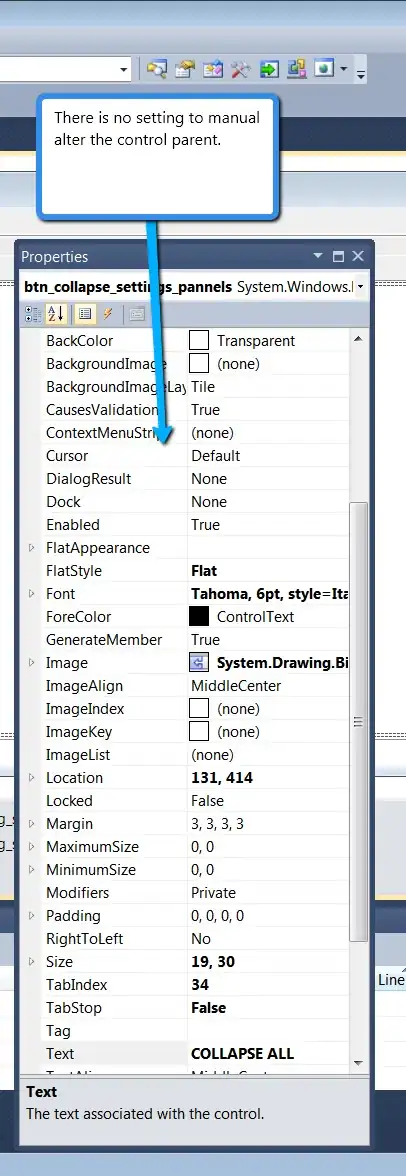
Task: Expand the Font property
Action: point(32,593)
